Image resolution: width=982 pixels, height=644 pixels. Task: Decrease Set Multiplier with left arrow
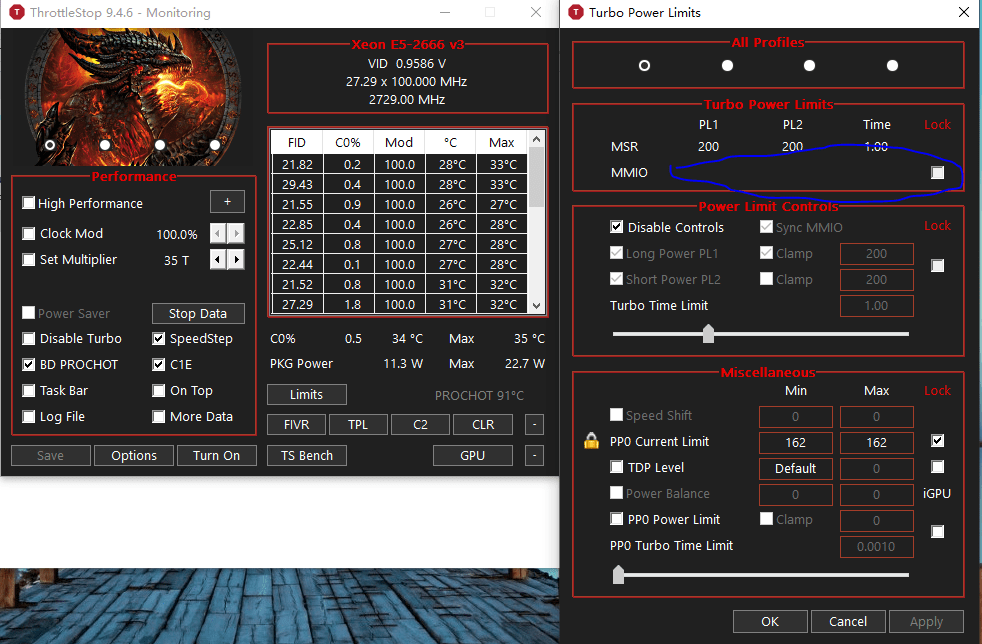pyautogui.click(x=218, y=259)
